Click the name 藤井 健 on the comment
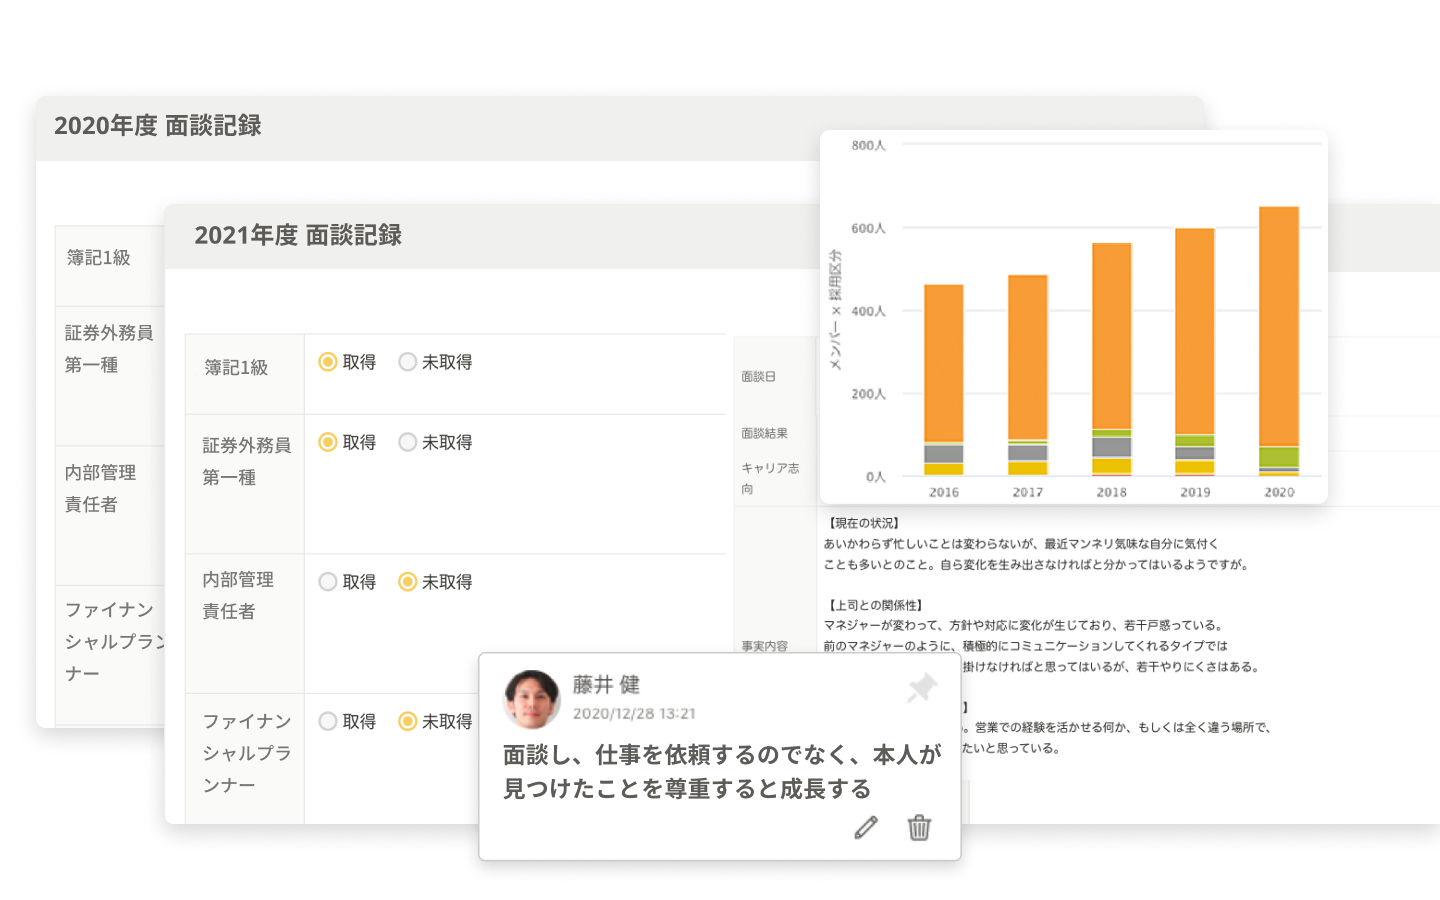 click(x=606, y=685)
